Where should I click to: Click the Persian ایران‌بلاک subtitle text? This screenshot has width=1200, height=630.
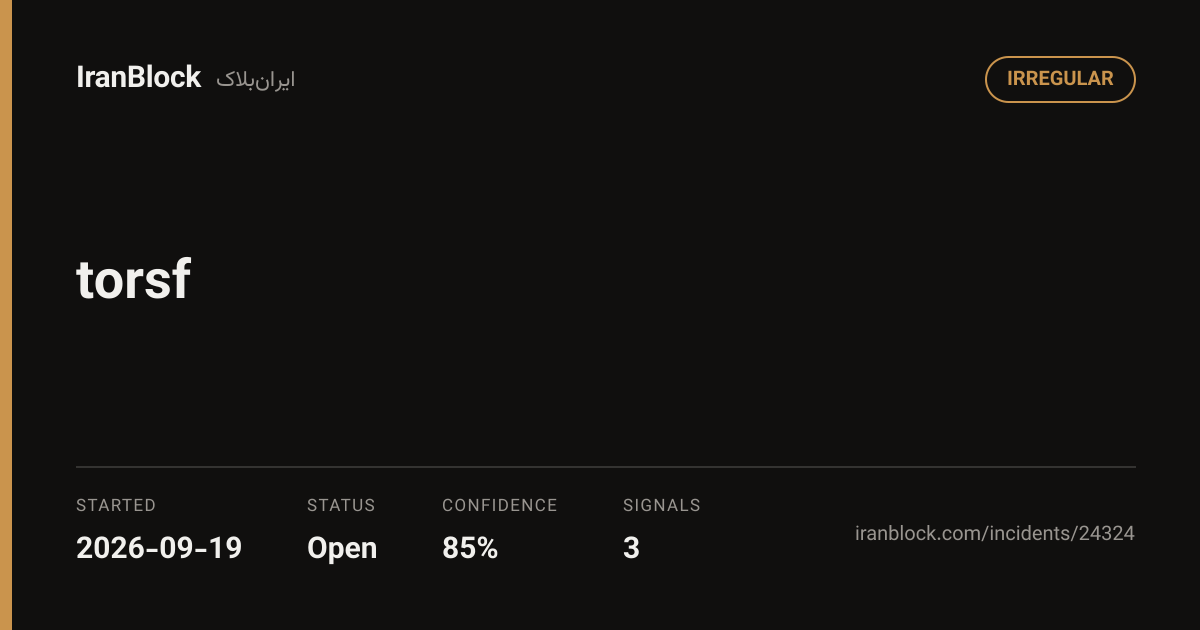click(256, 80)
